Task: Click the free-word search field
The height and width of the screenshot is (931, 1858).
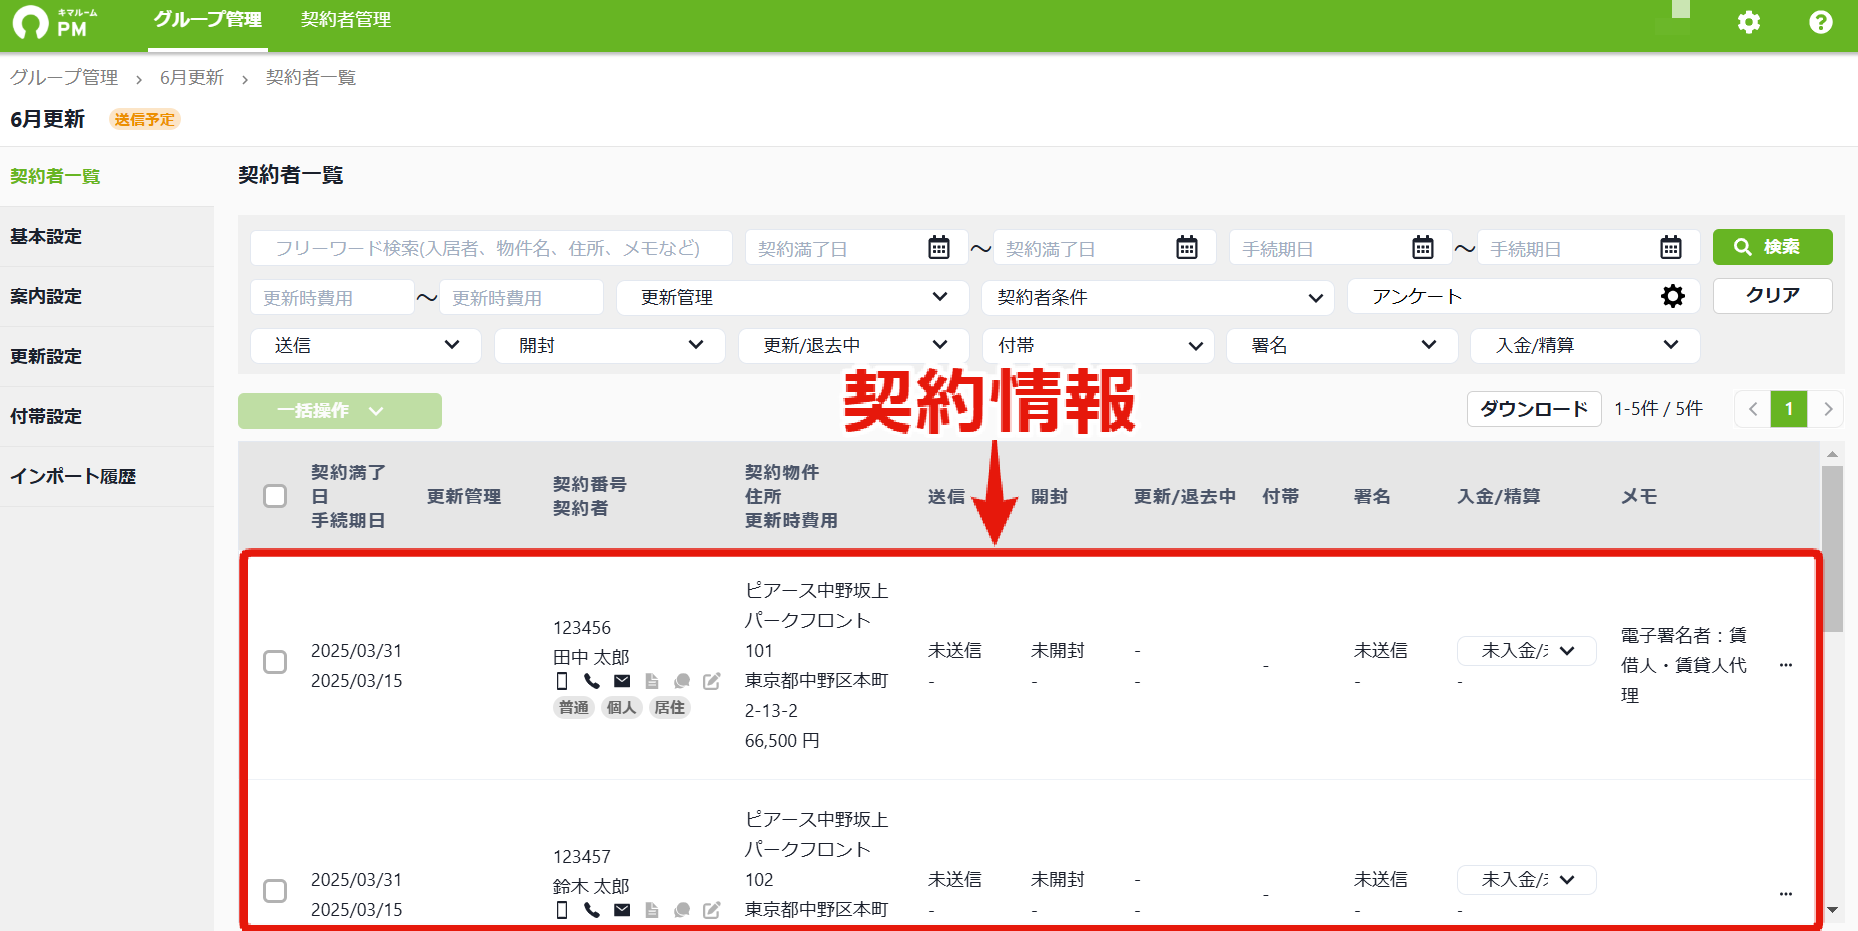Action: (x=492, y=248)
